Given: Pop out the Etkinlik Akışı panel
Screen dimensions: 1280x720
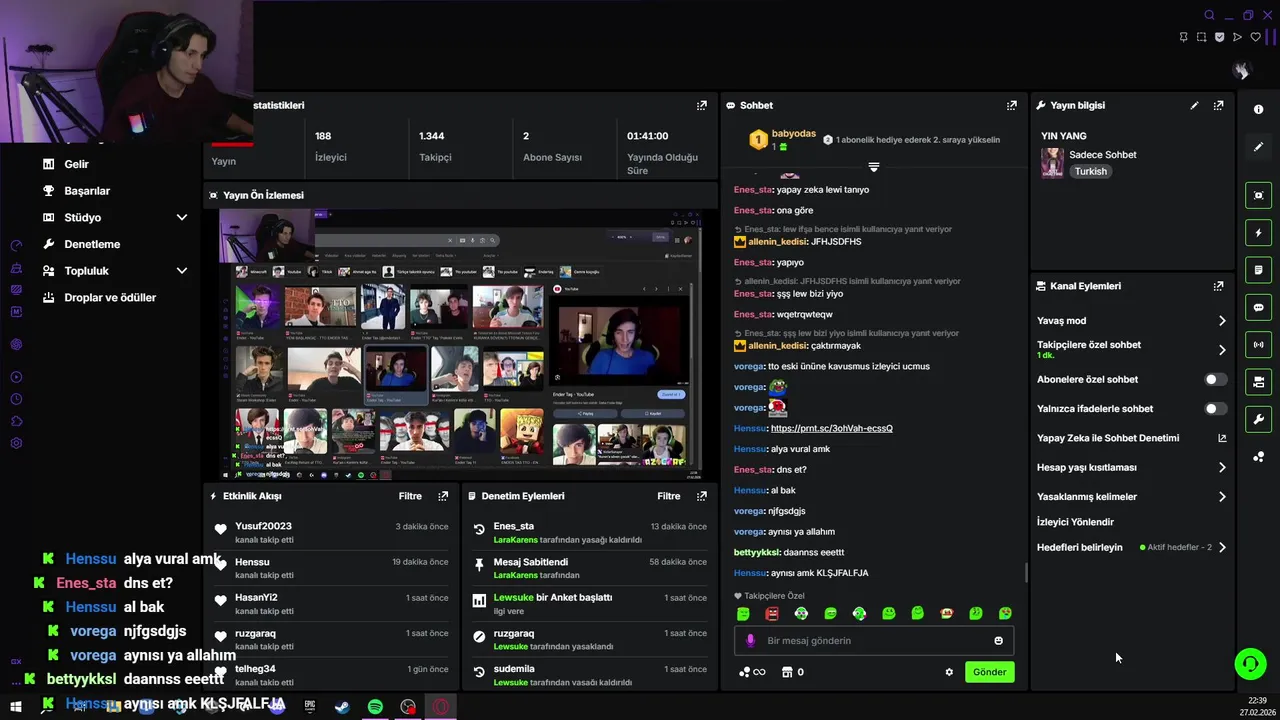Looking at the screenshot, I should pos(443,496).
